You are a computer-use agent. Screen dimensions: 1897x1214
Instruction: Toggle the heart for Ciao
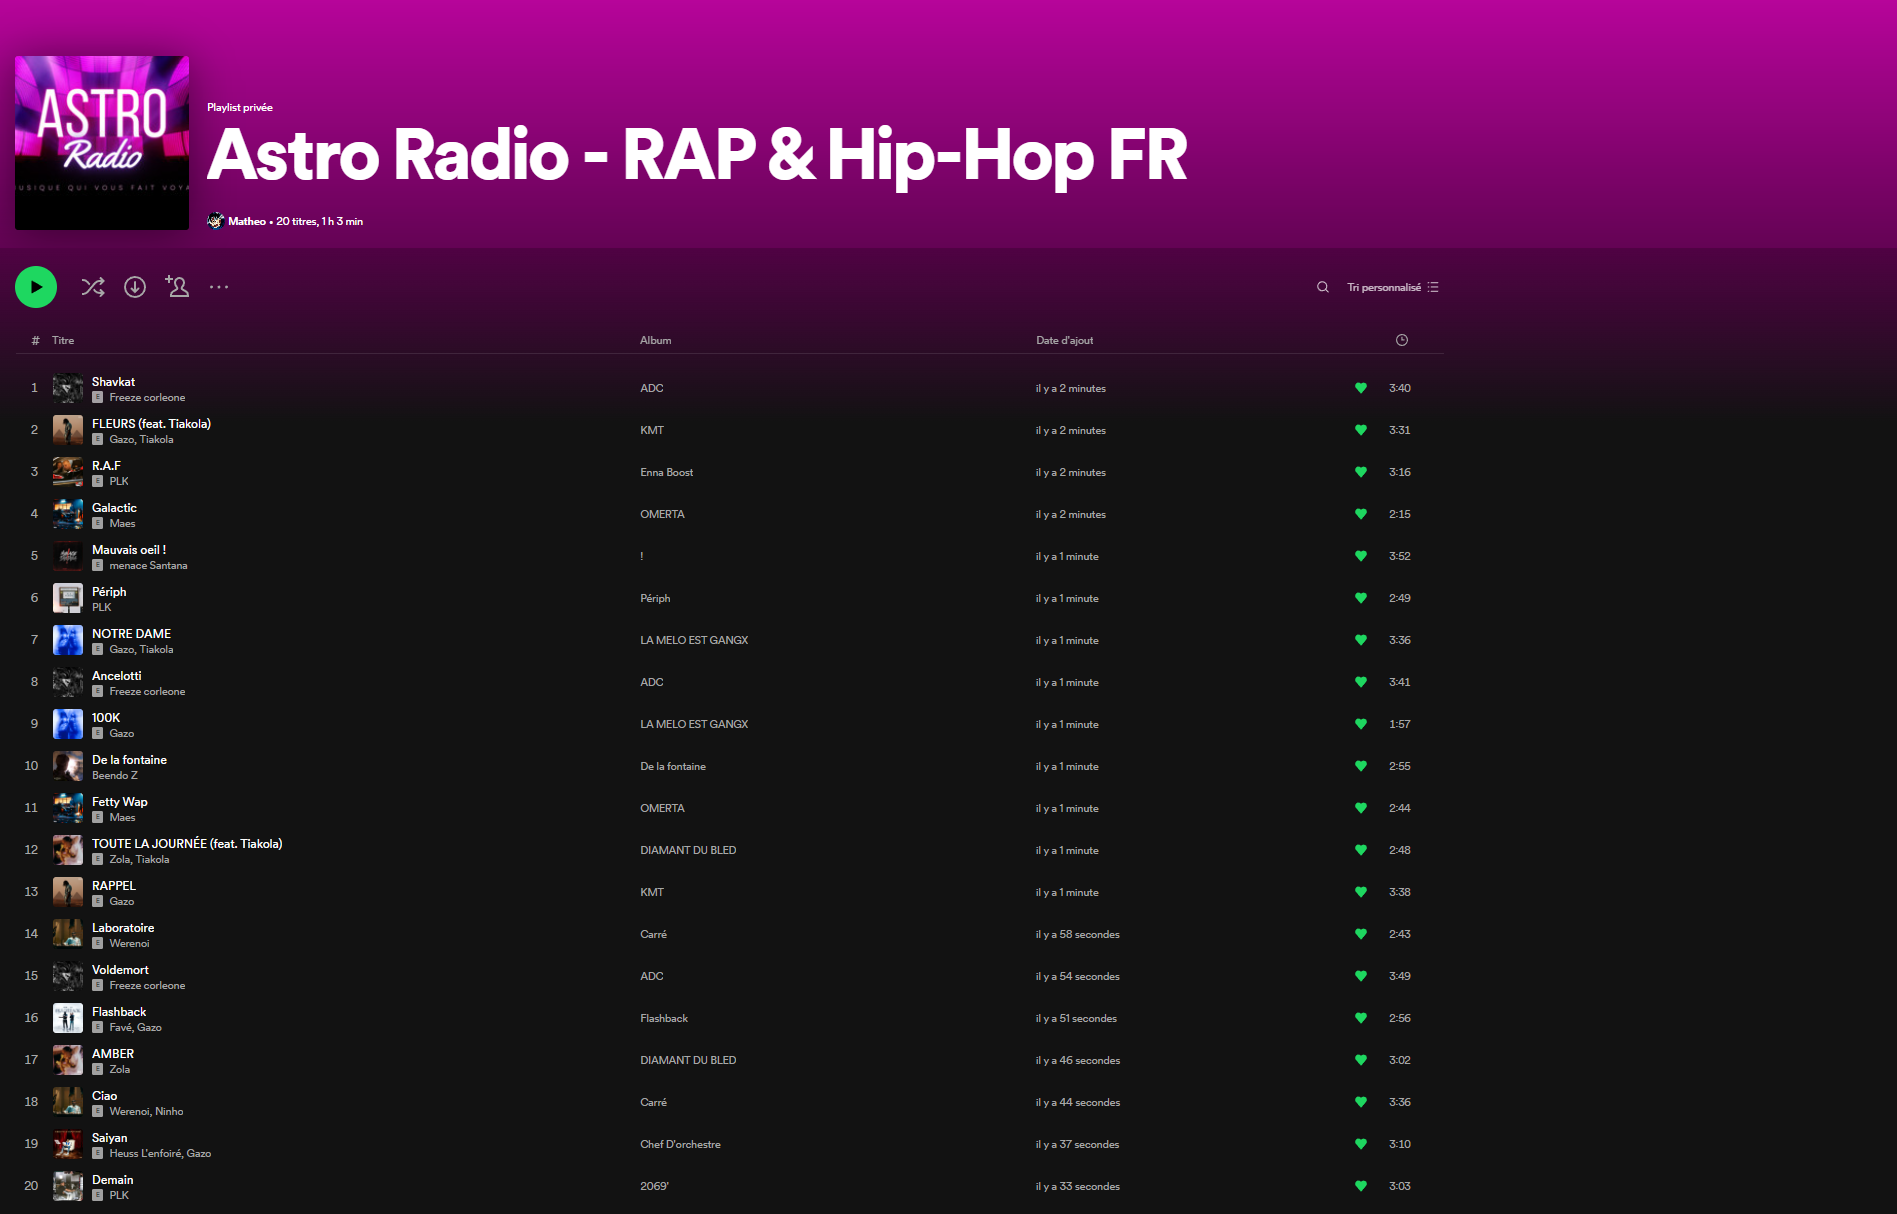click(1361, 1102)
